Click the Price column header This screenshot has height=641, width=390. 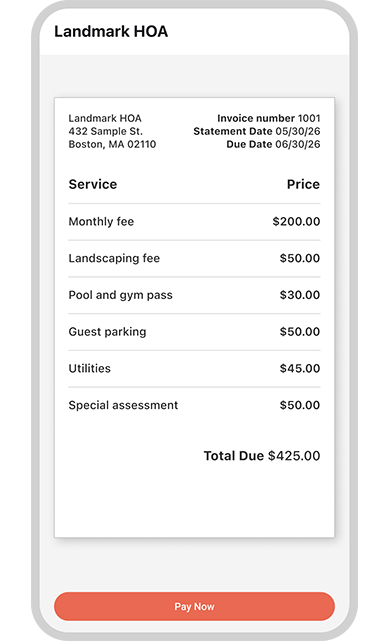303,184
